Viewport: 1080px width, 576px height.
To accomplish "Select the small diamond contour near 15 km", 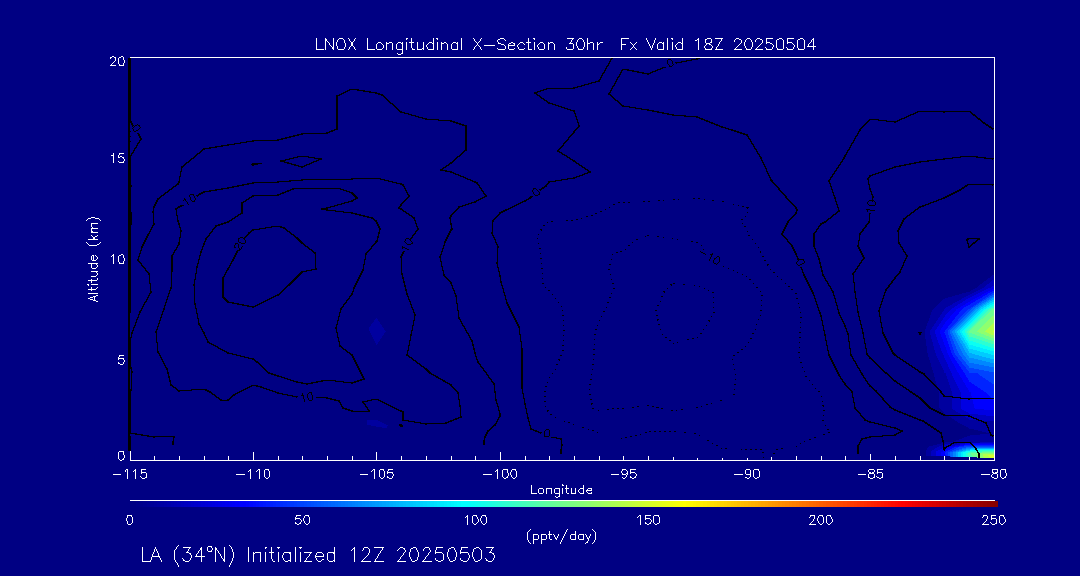I will (x=300, y=160).
